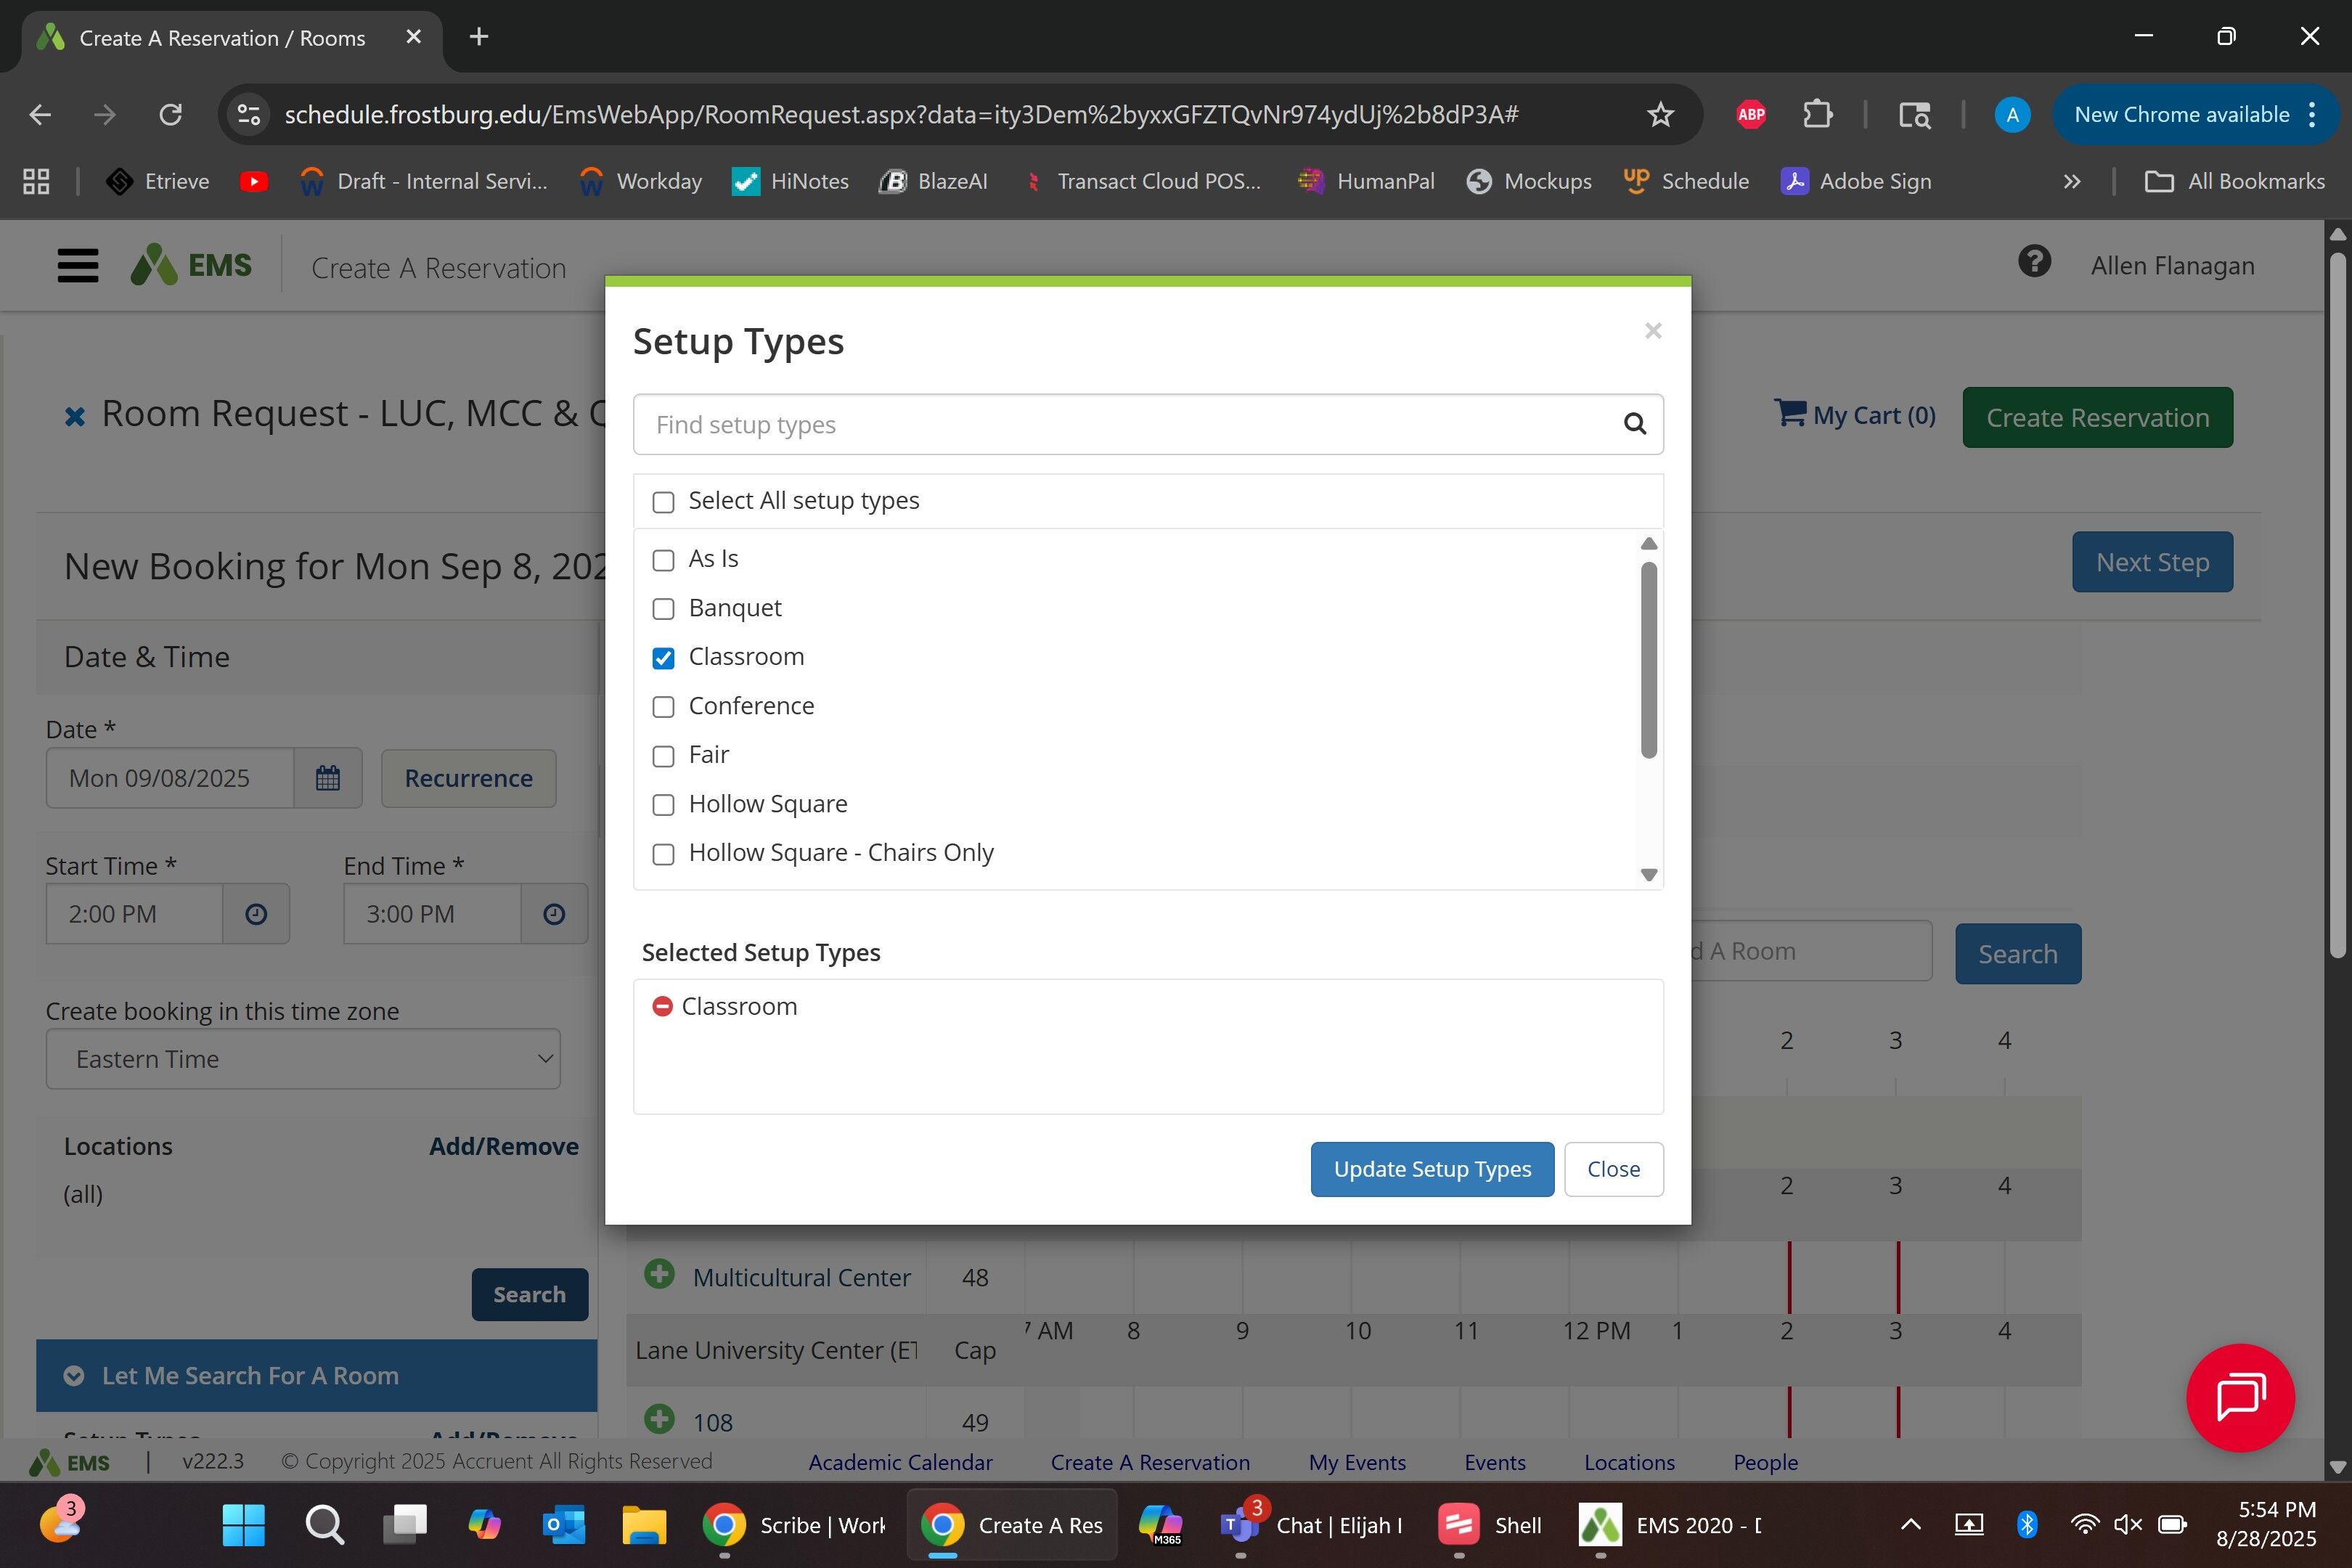The height and width of the screenshot is (1568, 2352).
Task: Click the Close button in dialog
Action: (1613, 1169)
